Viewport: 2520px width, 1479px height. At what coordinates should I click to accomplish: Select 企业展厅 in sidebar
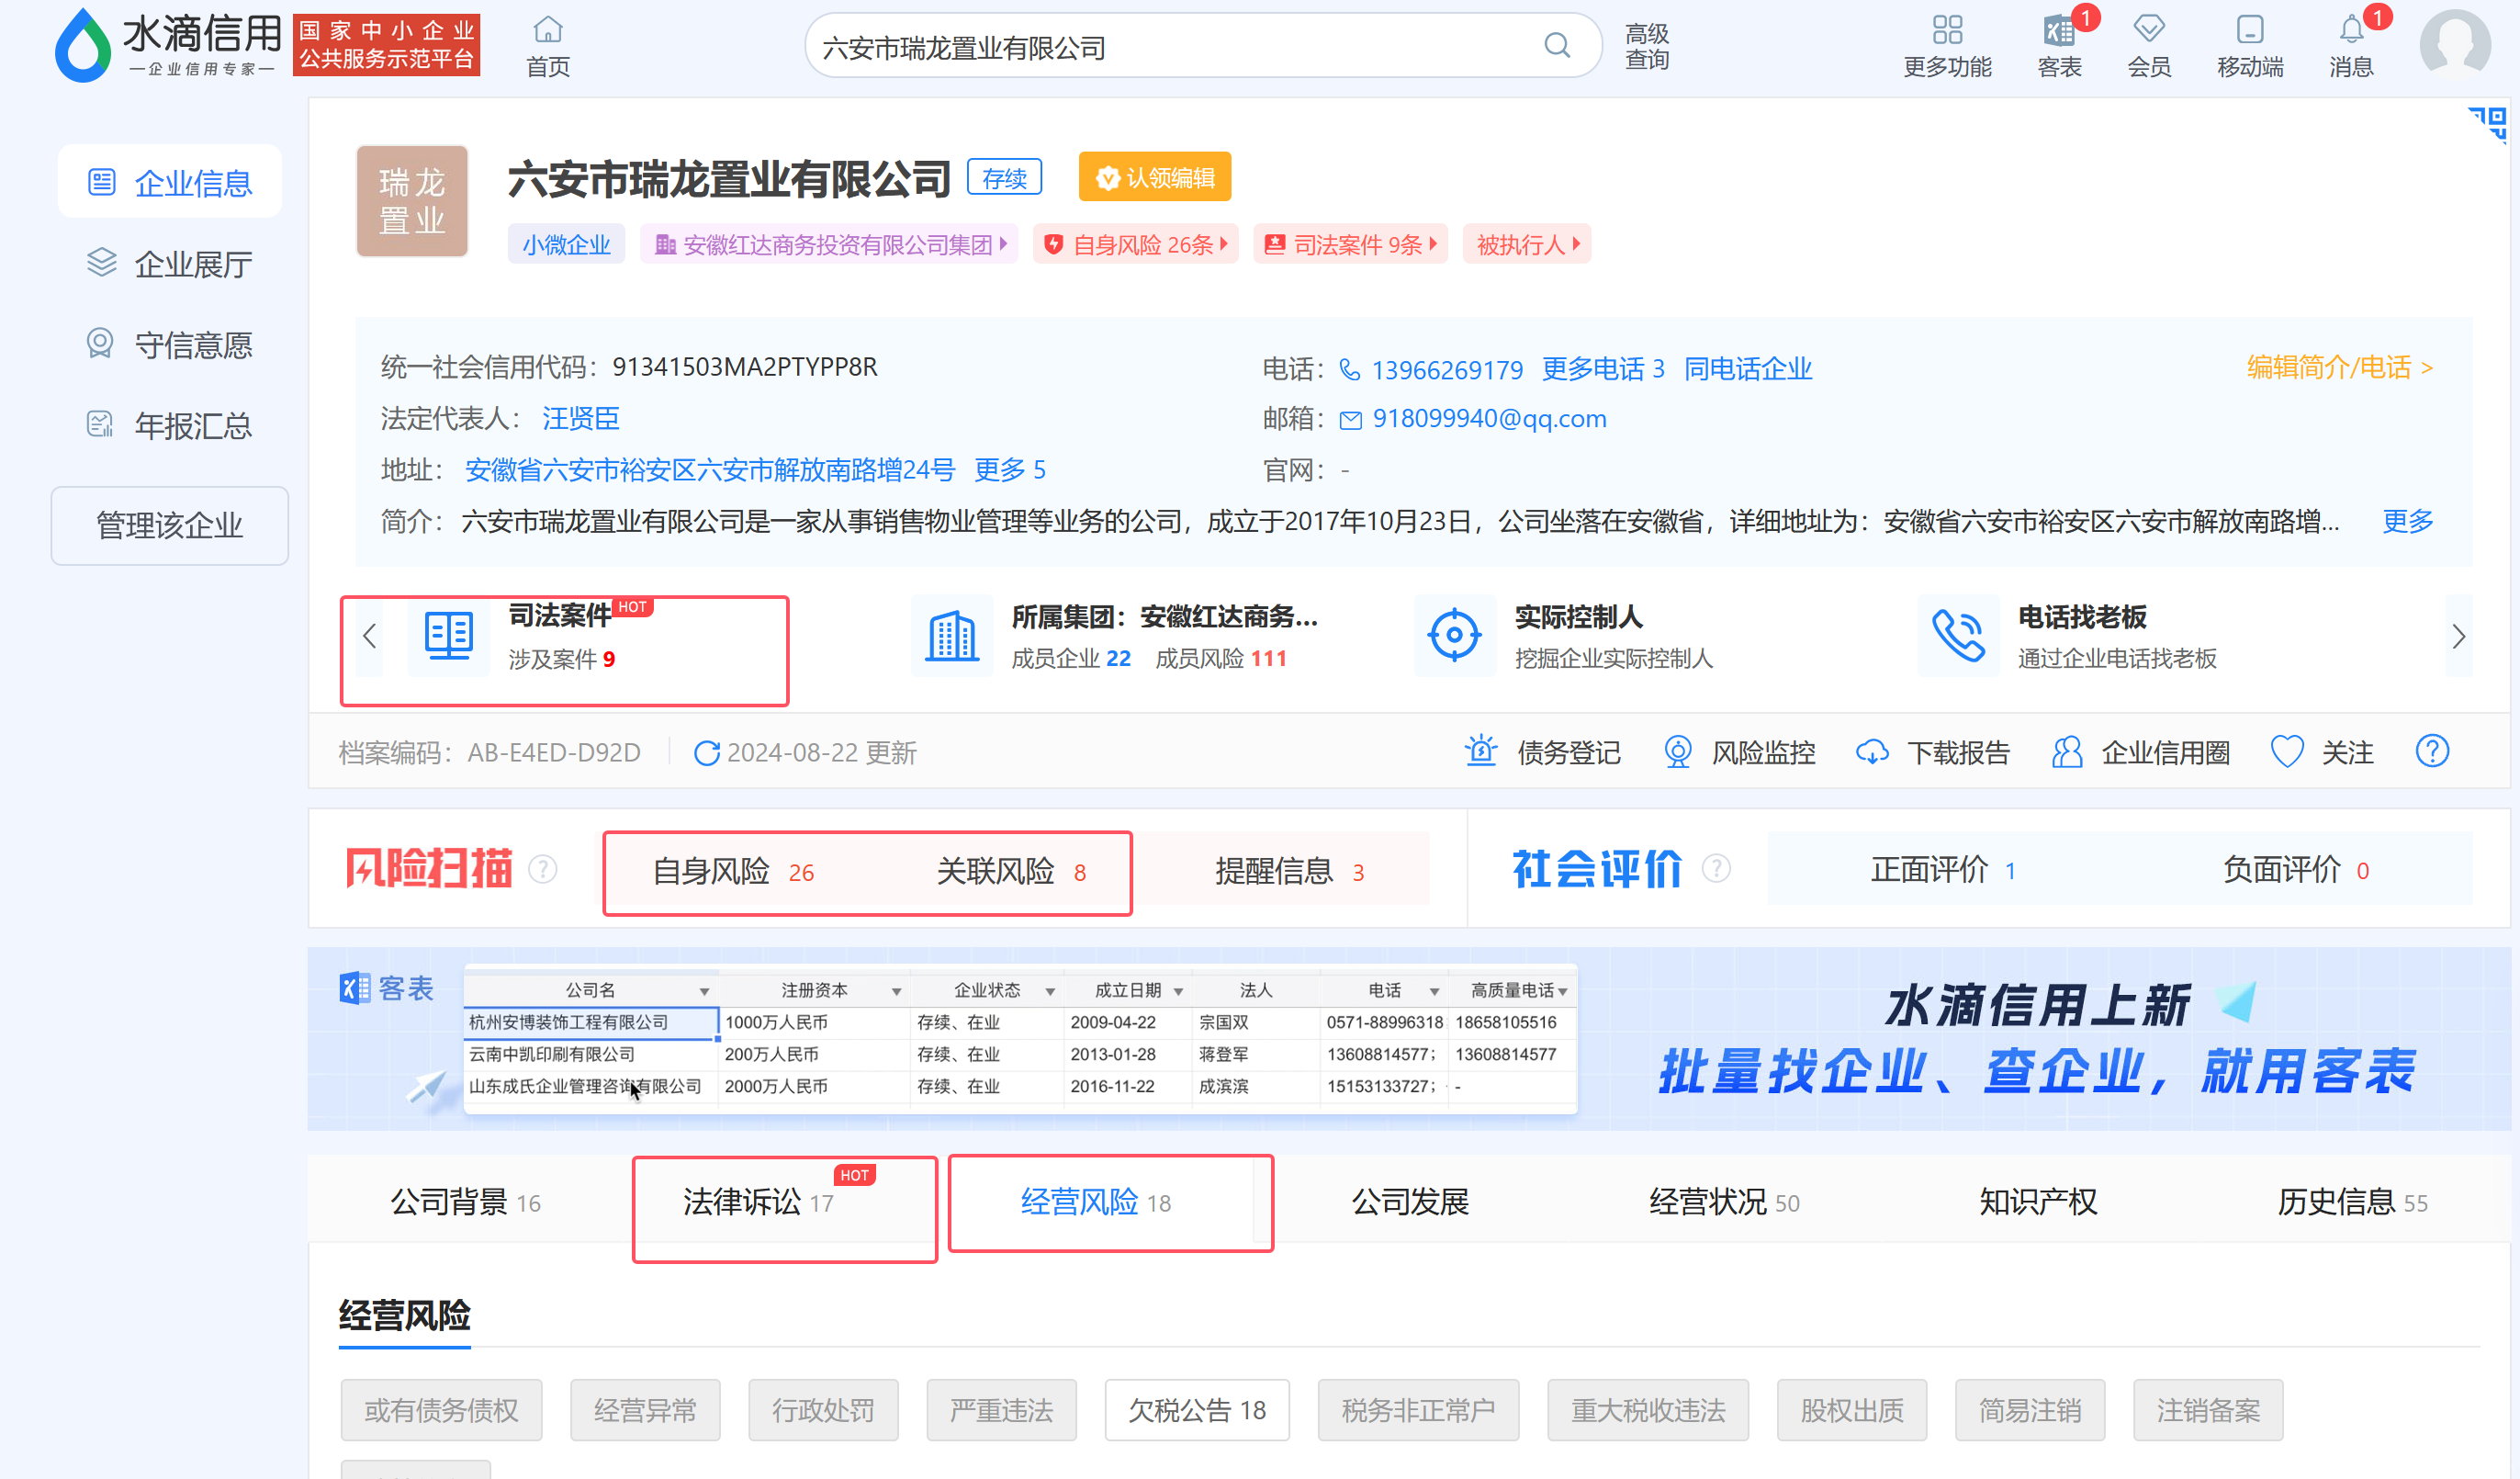(x=170, y=264)
